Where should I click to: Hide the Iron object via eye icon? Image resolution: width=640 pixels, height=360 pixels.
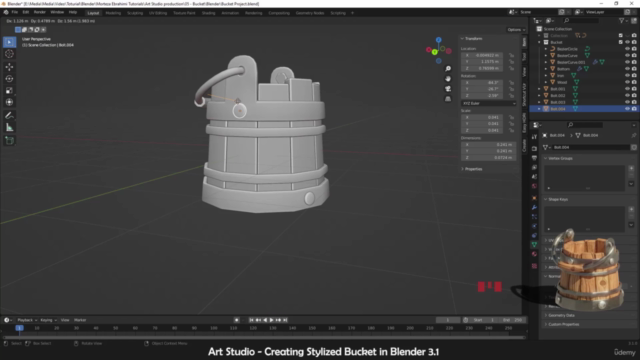(627, 76)
